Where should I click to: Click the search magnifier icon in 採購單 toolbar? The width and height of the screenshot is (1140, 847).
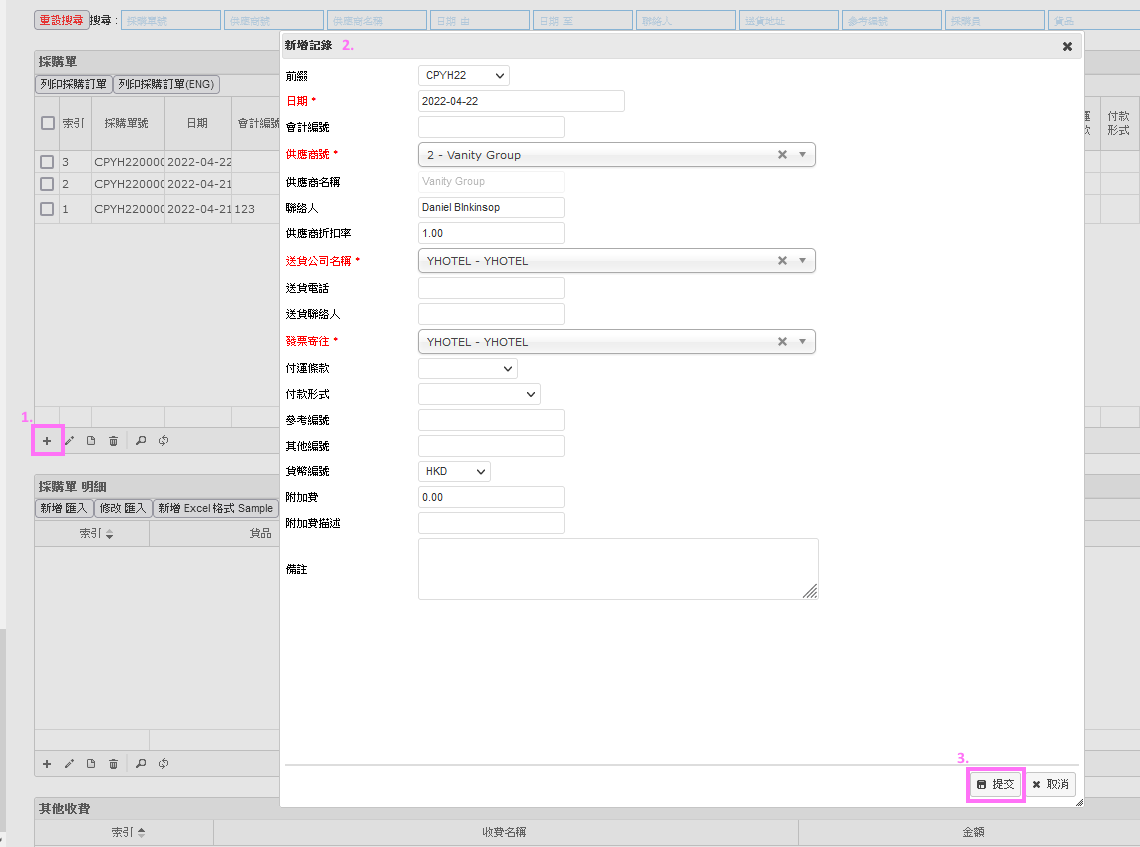pos(141,440)
